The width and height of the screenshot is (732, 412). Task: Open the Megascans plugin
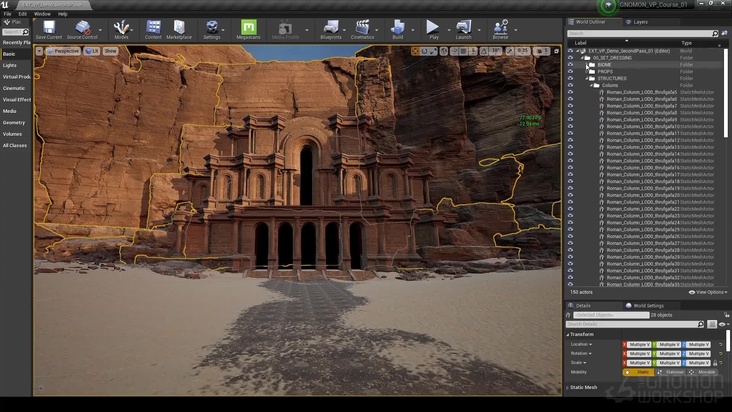pos(248,28)
